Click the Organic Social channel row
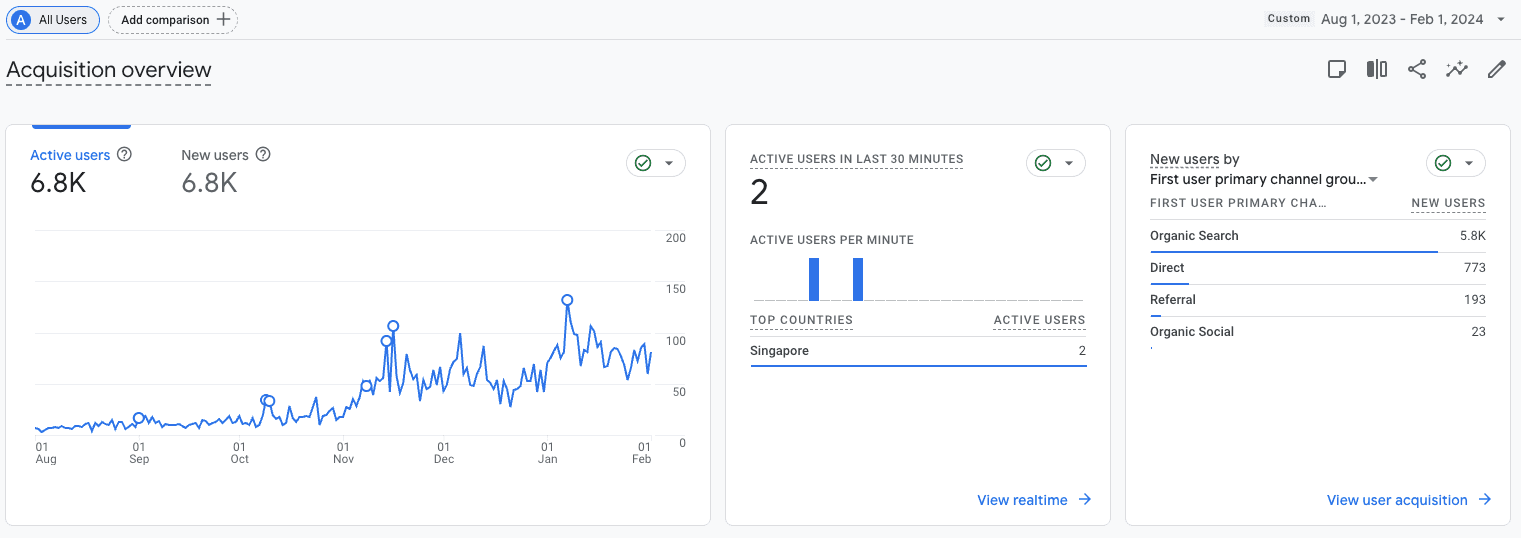 pos(1318,332)
